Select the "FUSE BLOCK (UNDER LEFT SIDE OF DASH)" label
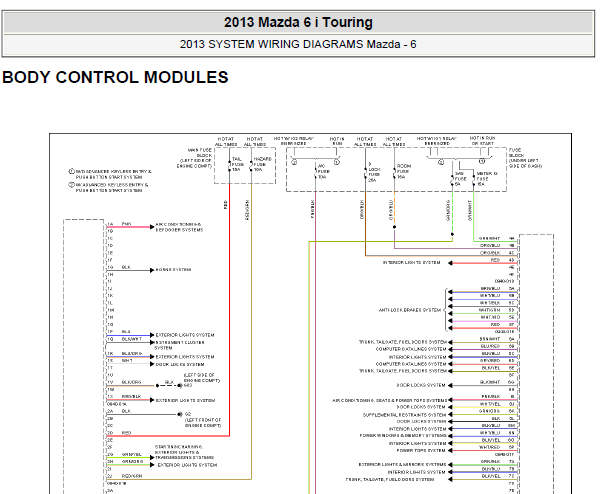The image size is (600, 494). tap(525, 158)
